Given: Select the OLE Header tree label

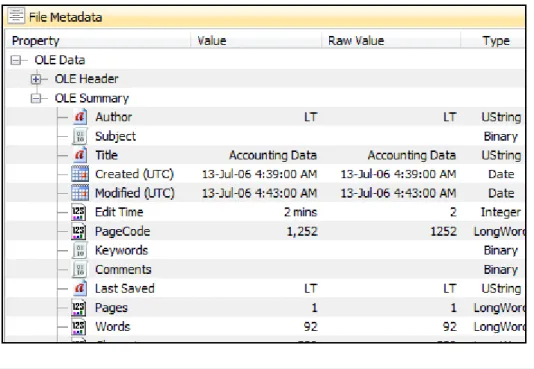Looking at the screenshot, I should 87,79.
